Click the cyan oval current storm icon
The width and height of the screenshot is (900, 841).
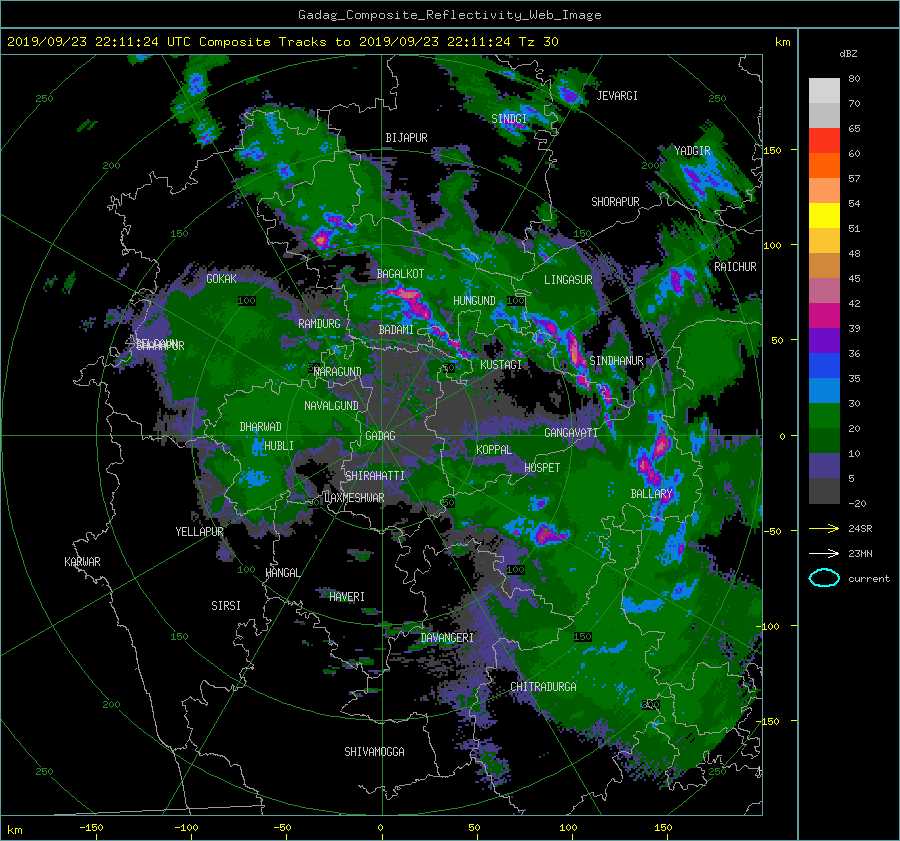pos(824,578)
